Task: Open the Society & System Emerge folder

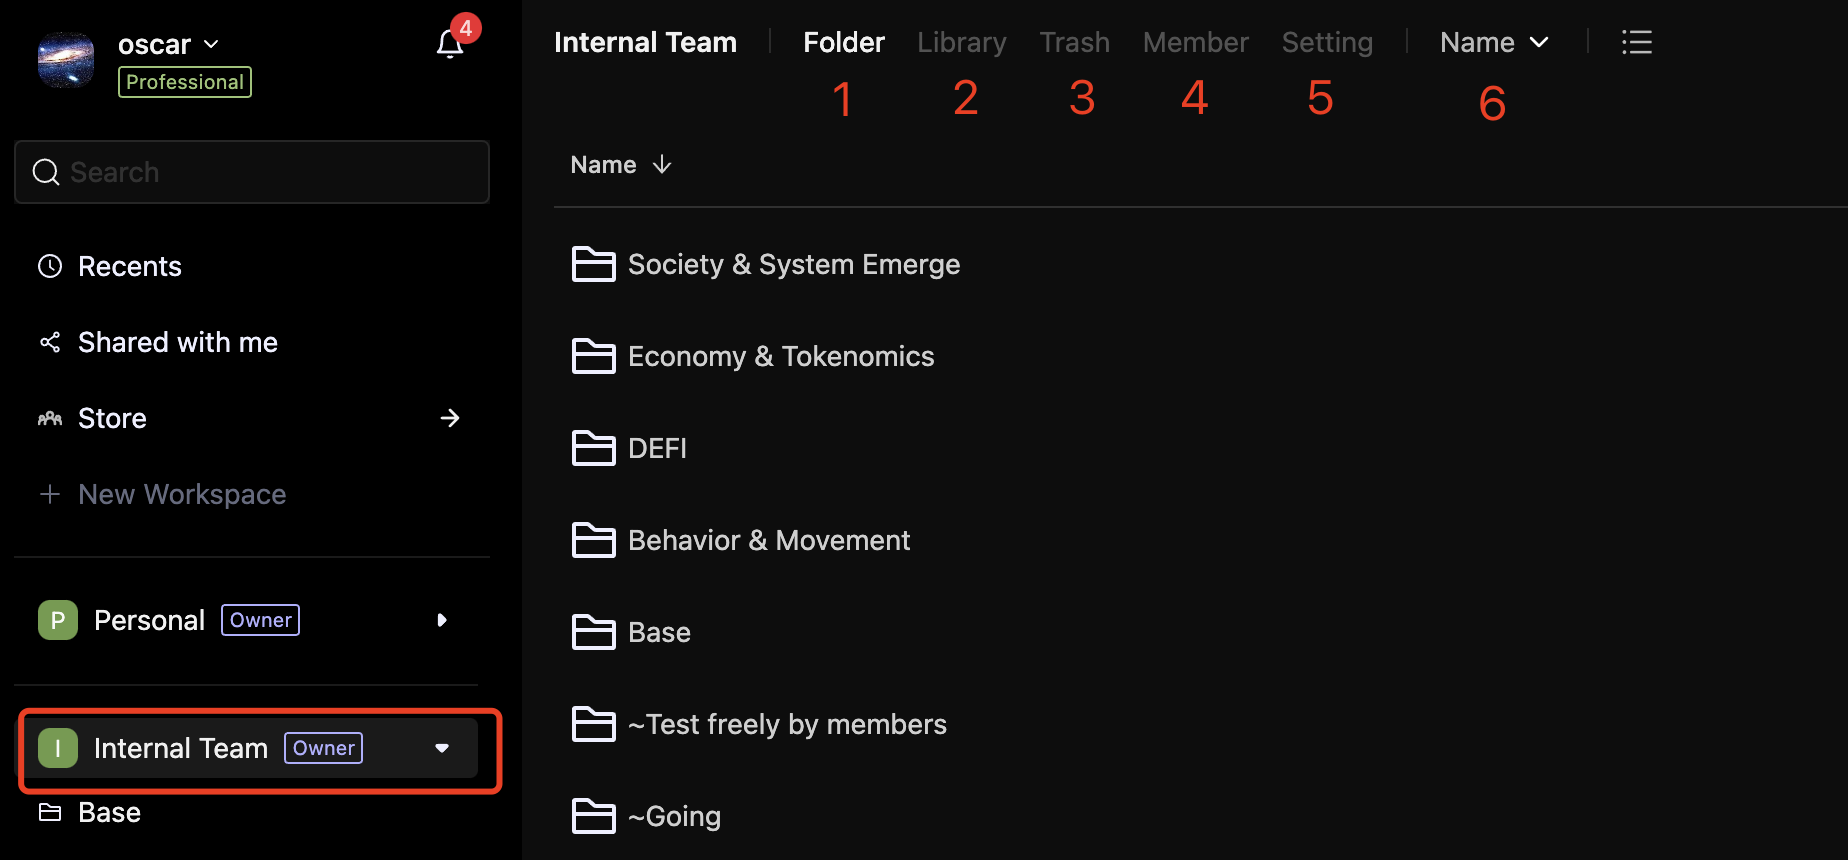Action: pos(793,264)
